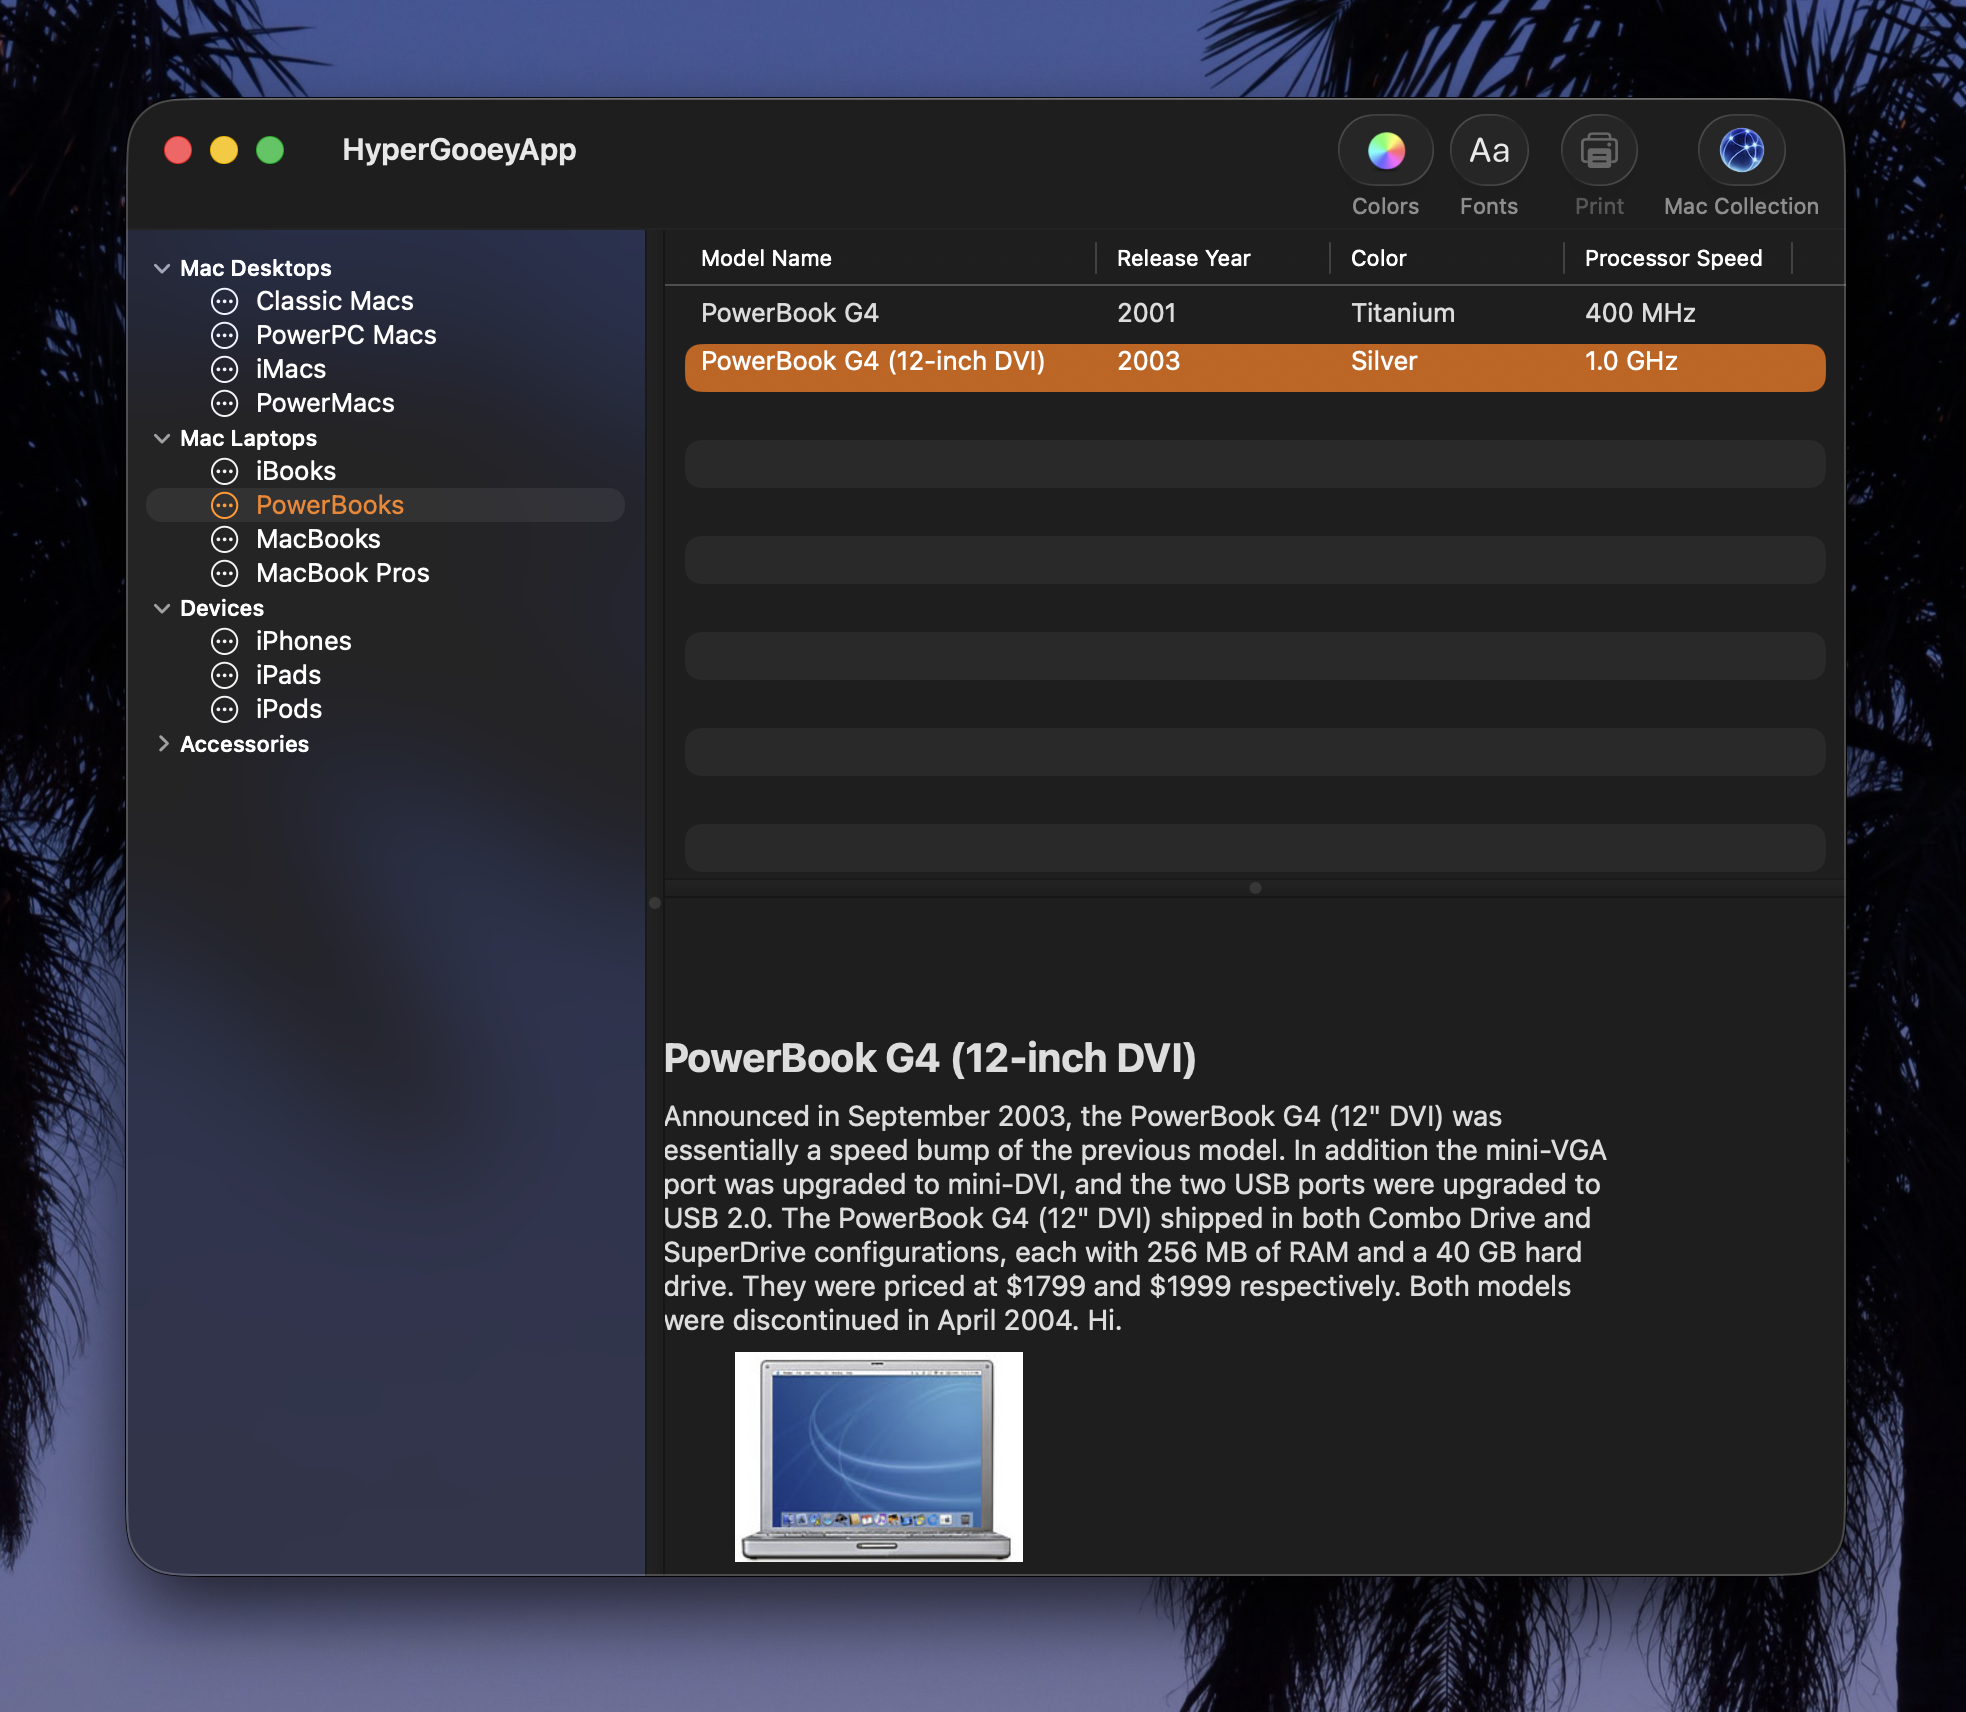Select iPods in sidebar
The height and width of the screenshot is (1712, 1966).
[289, 709]
